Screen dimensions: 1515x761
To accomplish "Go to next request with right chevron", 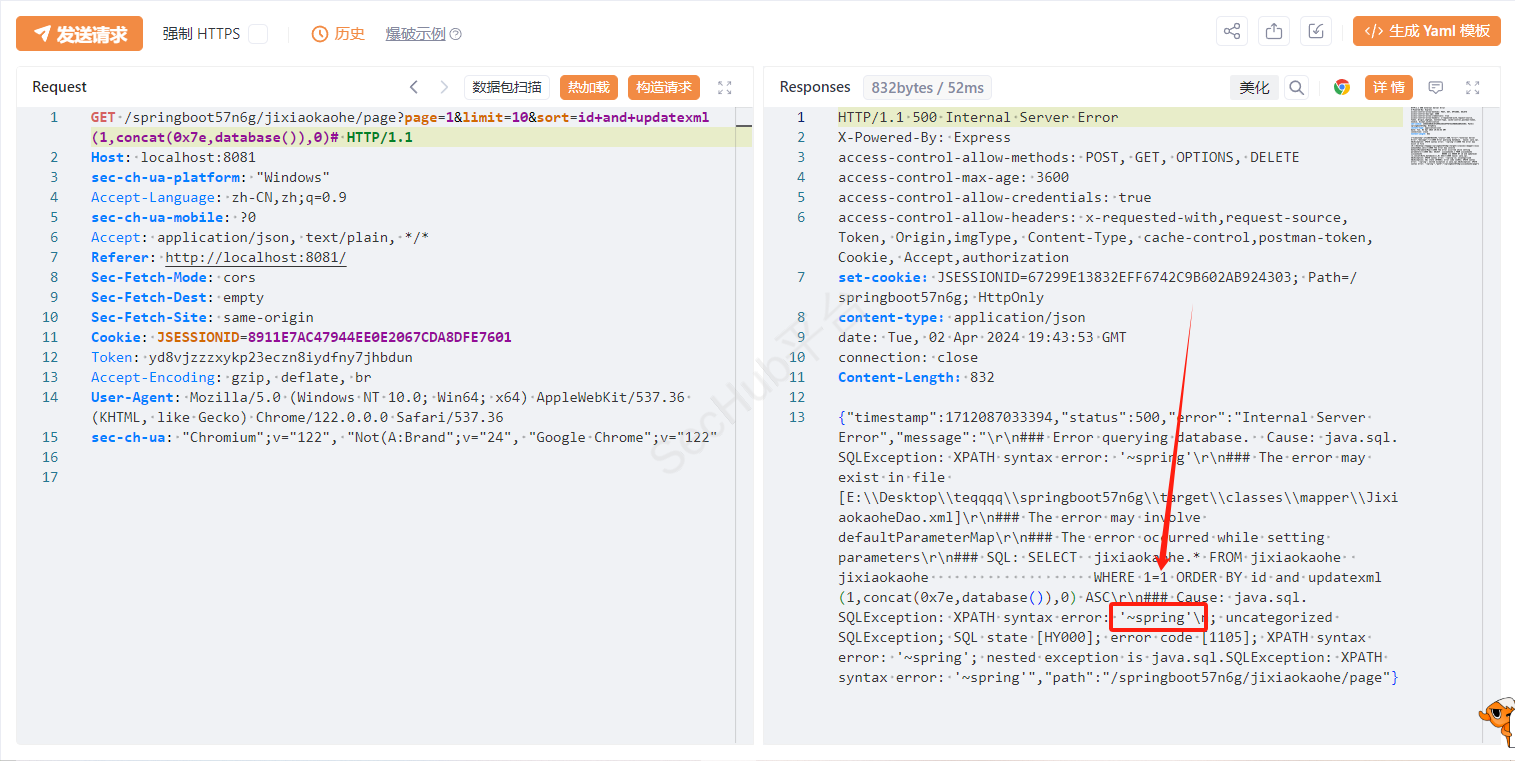I will coord(444,87).
